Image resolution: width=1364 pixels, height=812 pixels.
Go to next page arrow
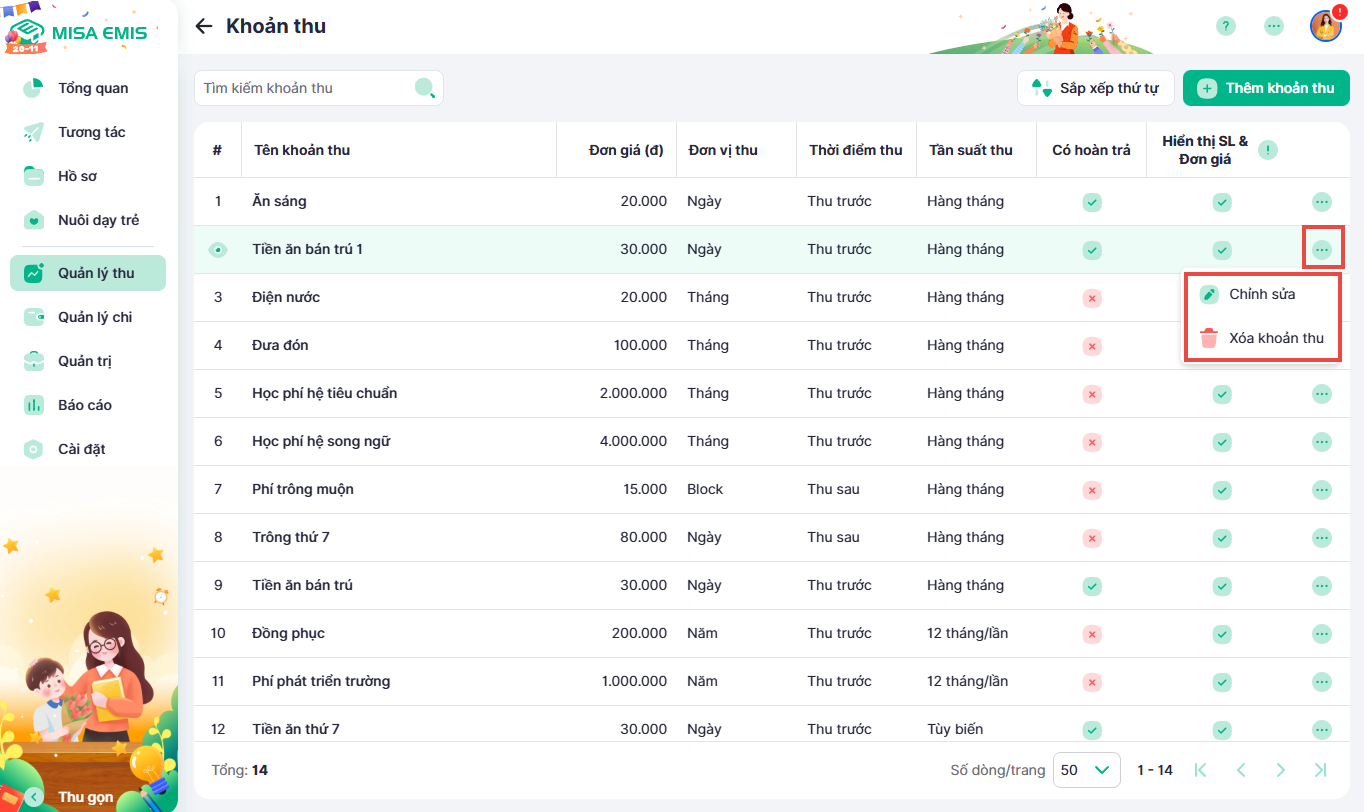pyautogui.click(x=1280, y=770)
